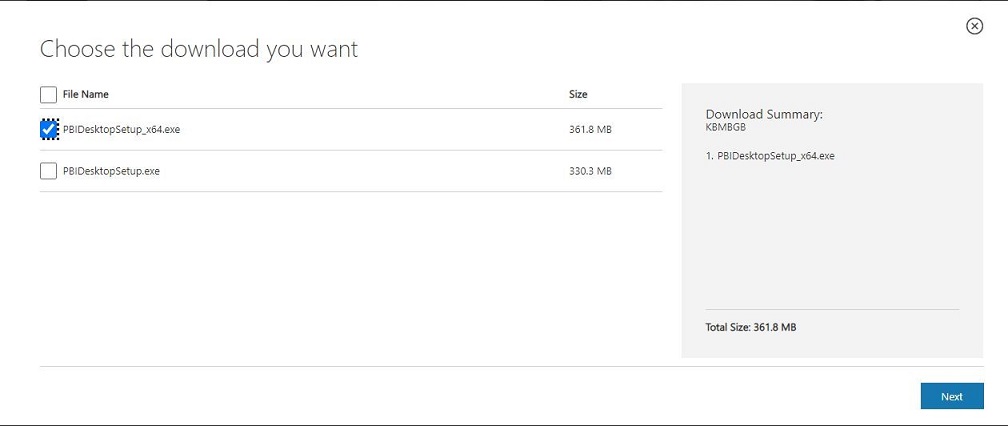
Task: Click the Size column header
Action: (578, 94)
